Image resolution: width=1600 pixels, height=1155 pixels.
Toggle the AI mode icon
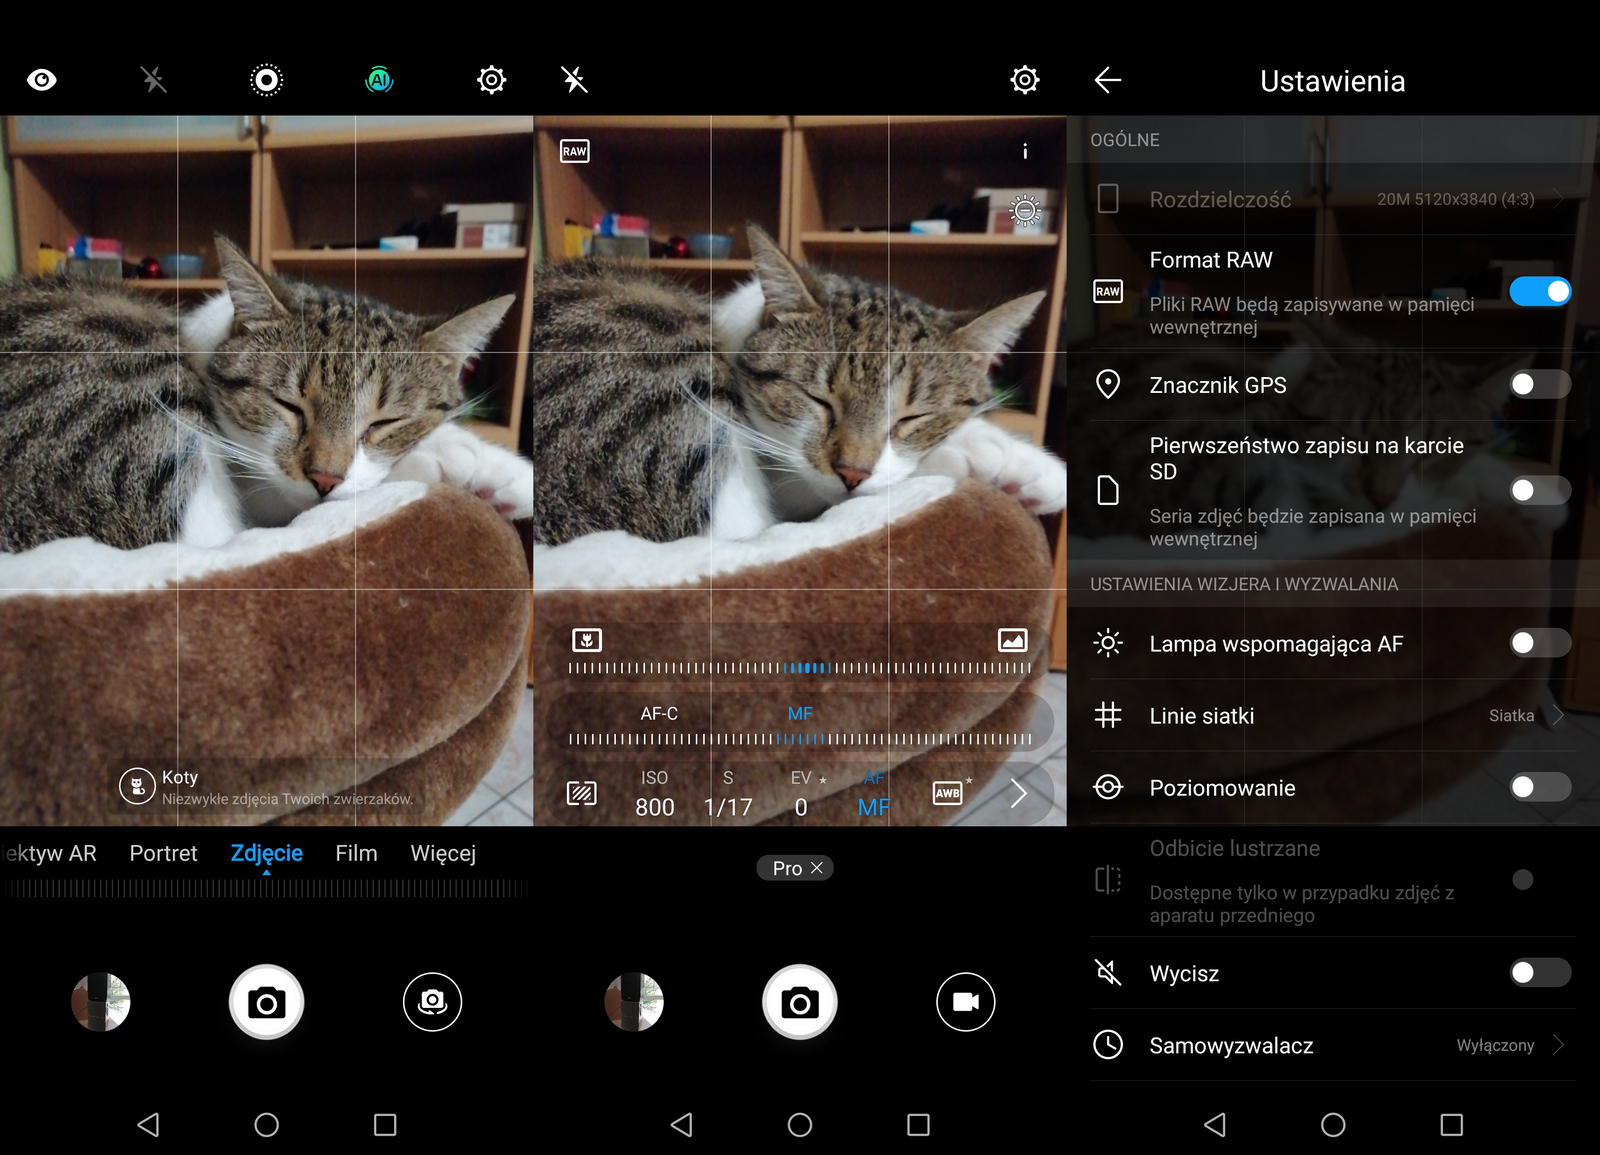click(379, 80)
